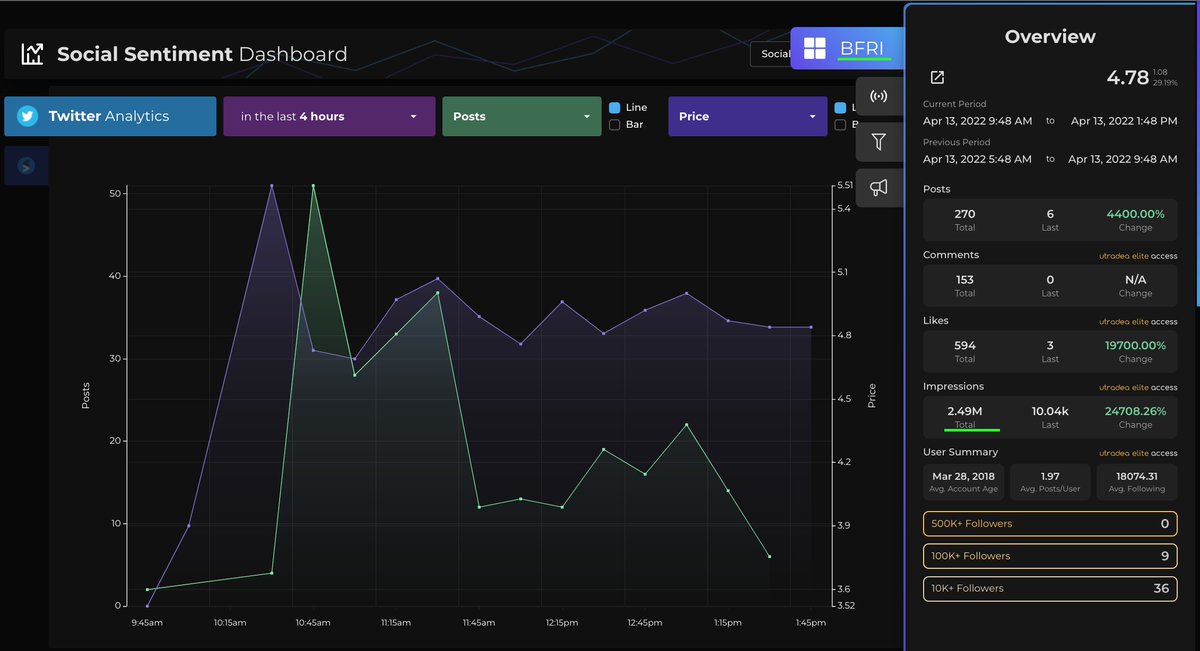Click the Avg. Account Age Mar 28, 2018 card

[965, 482]
